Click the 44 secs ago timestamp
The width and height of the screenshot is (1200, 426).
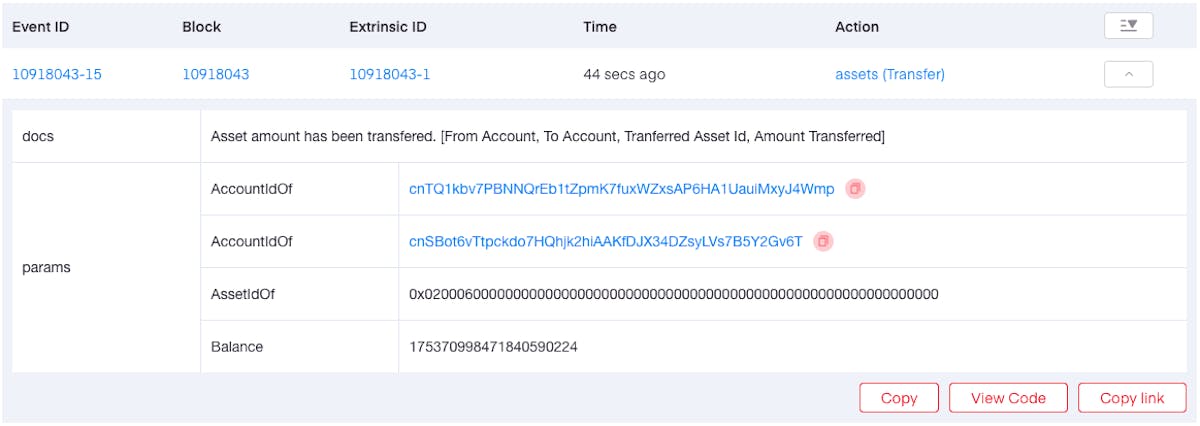point(624,74)
